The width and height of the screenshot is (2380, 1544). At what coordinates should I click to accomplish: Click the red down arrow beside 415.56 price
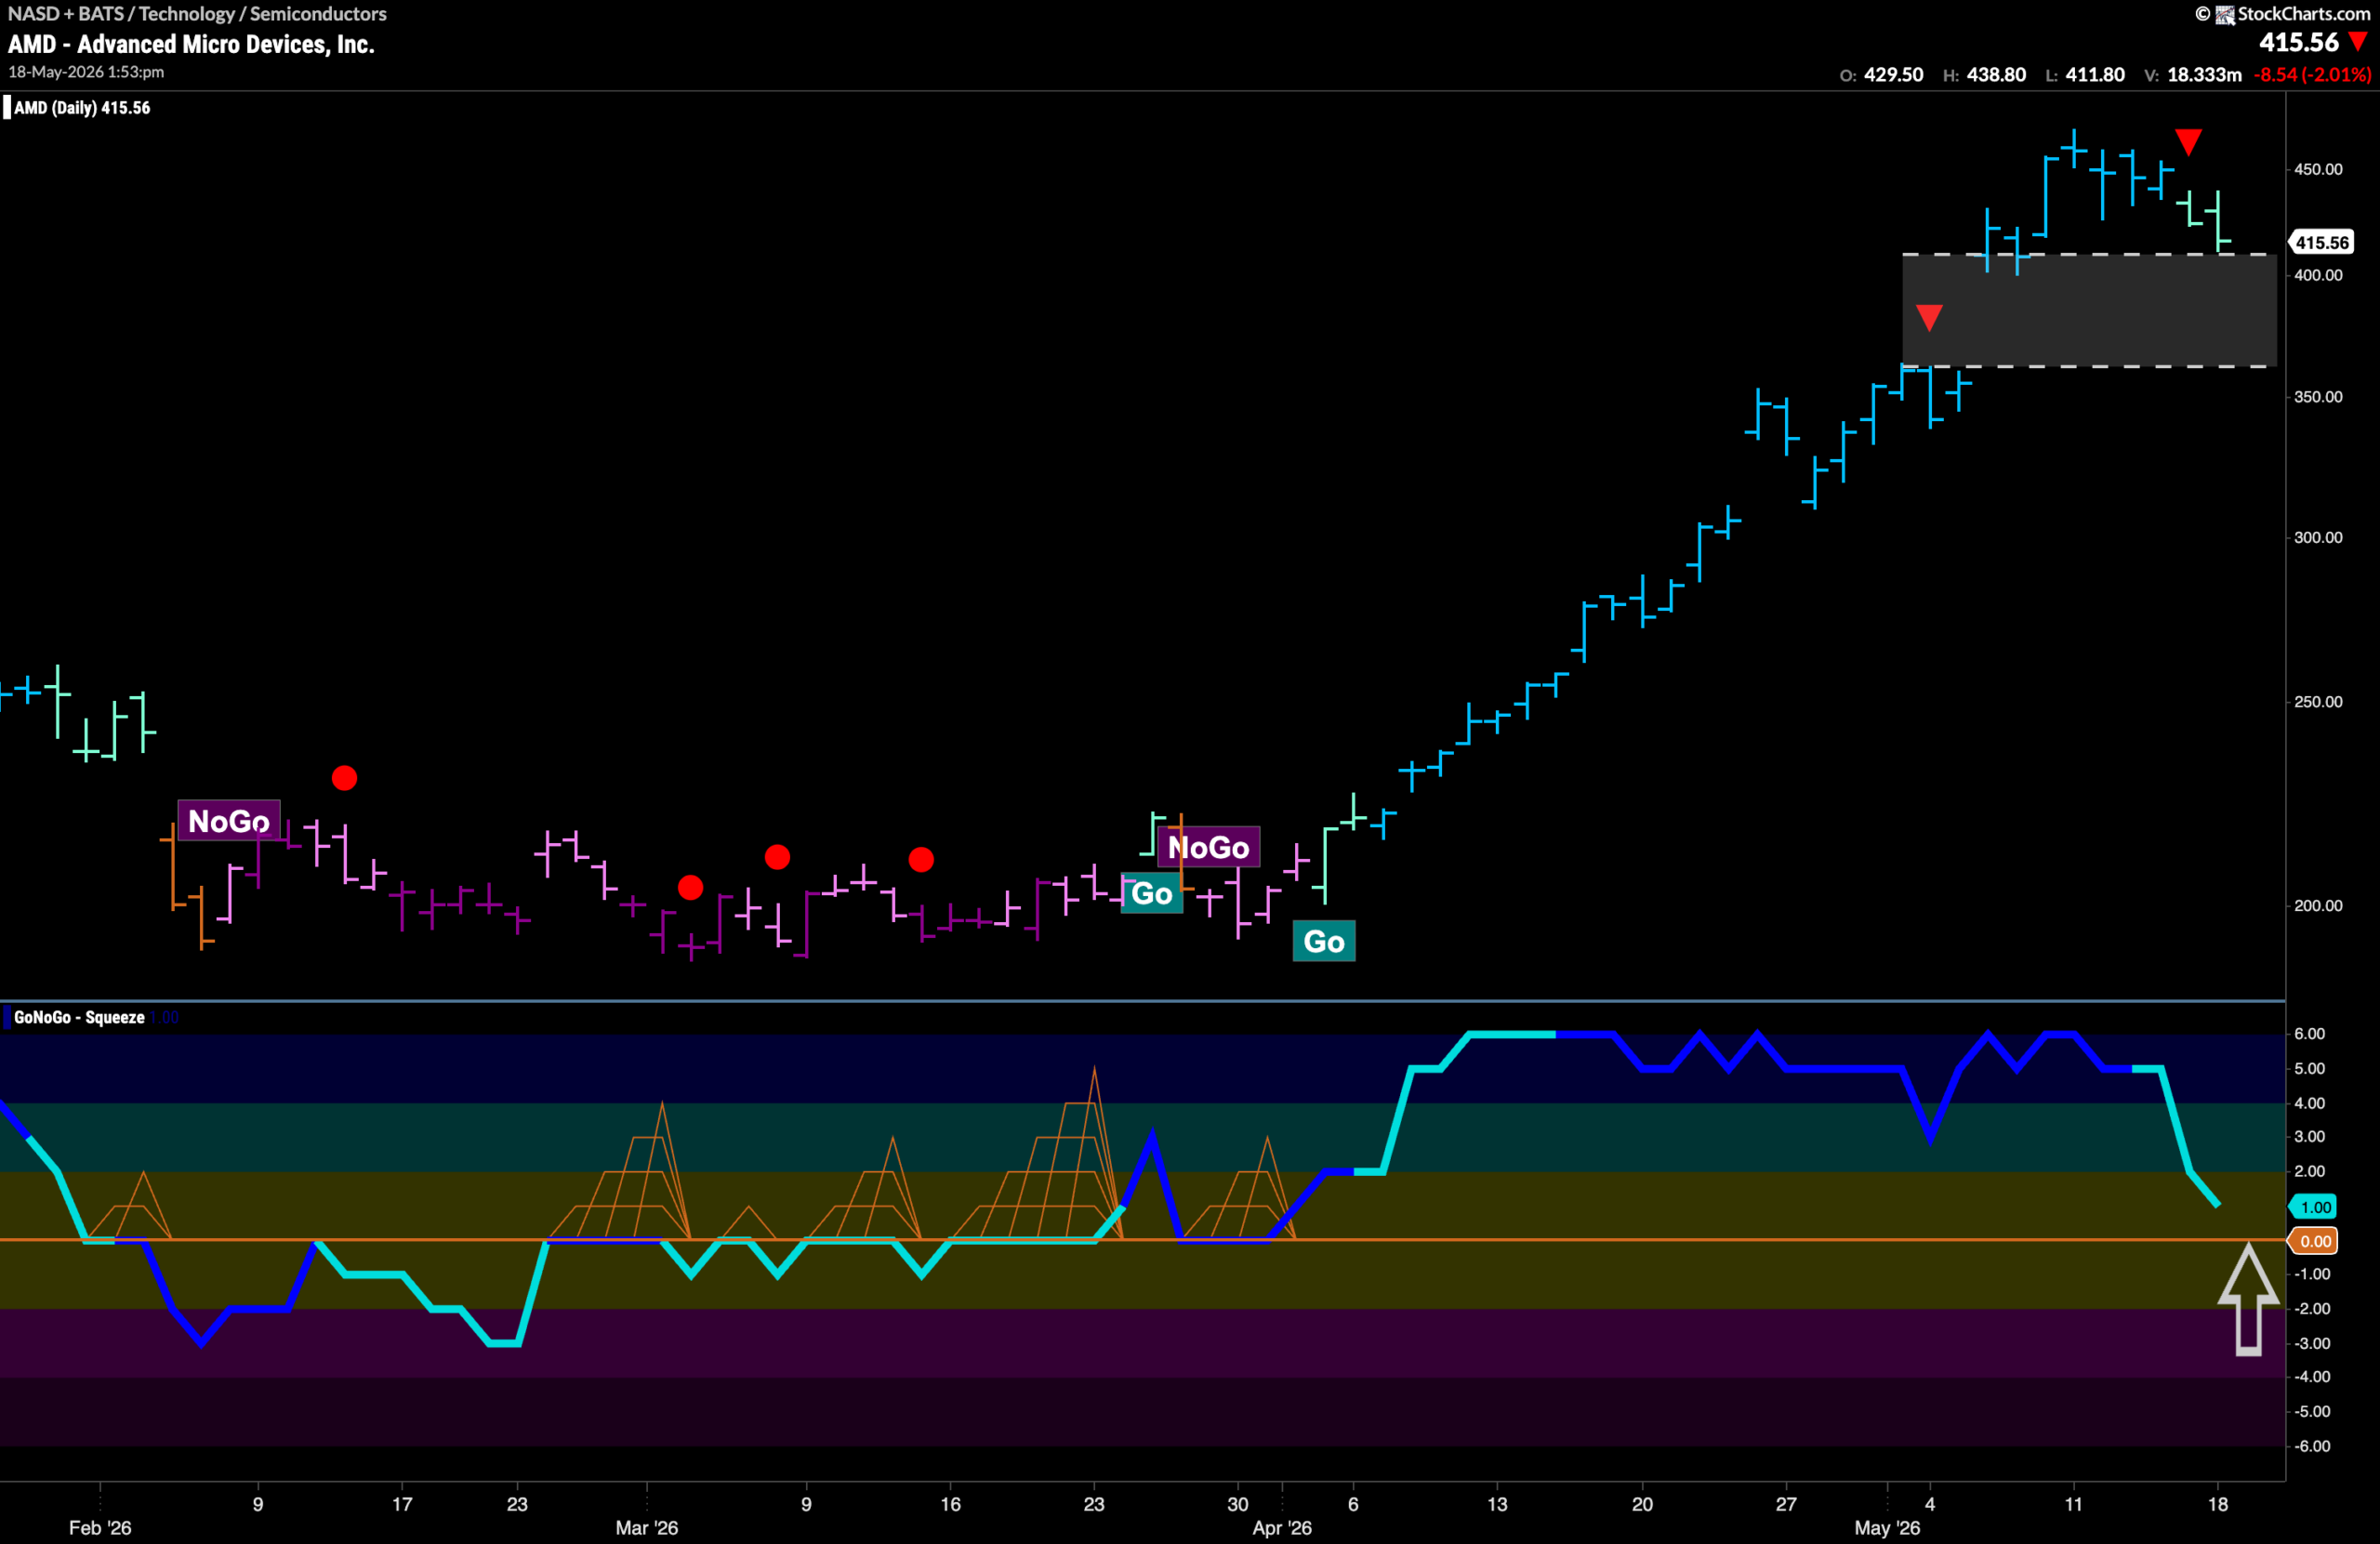point(2358,42)
